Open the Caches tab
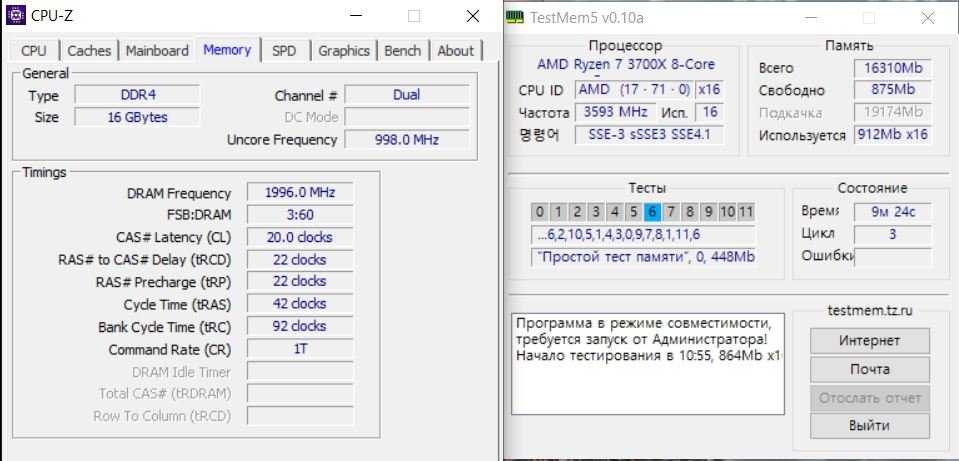959x461 pixels. click(x=89, y=51)
